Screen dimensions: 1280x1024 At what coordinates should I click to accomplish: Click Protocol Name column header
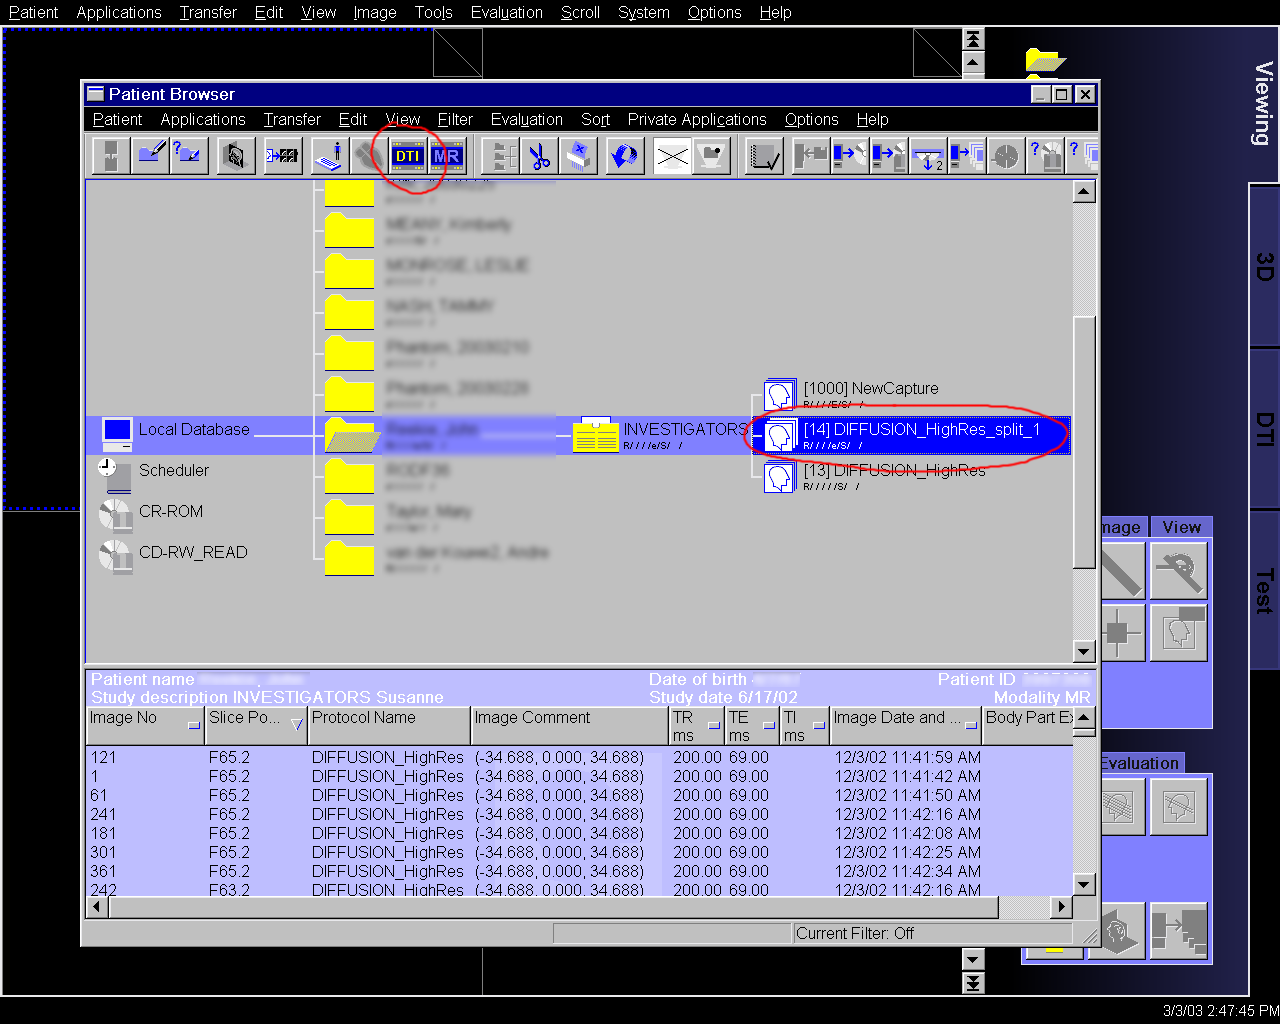[x=389, y=725]
